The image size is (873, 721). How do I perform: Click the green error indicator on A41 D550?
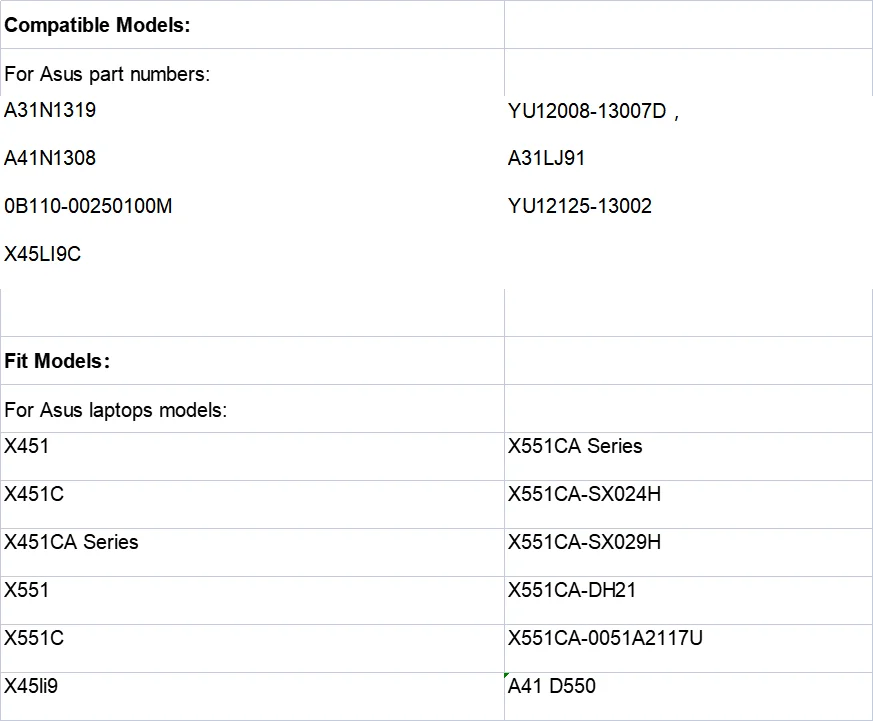[x=508, y=676]
